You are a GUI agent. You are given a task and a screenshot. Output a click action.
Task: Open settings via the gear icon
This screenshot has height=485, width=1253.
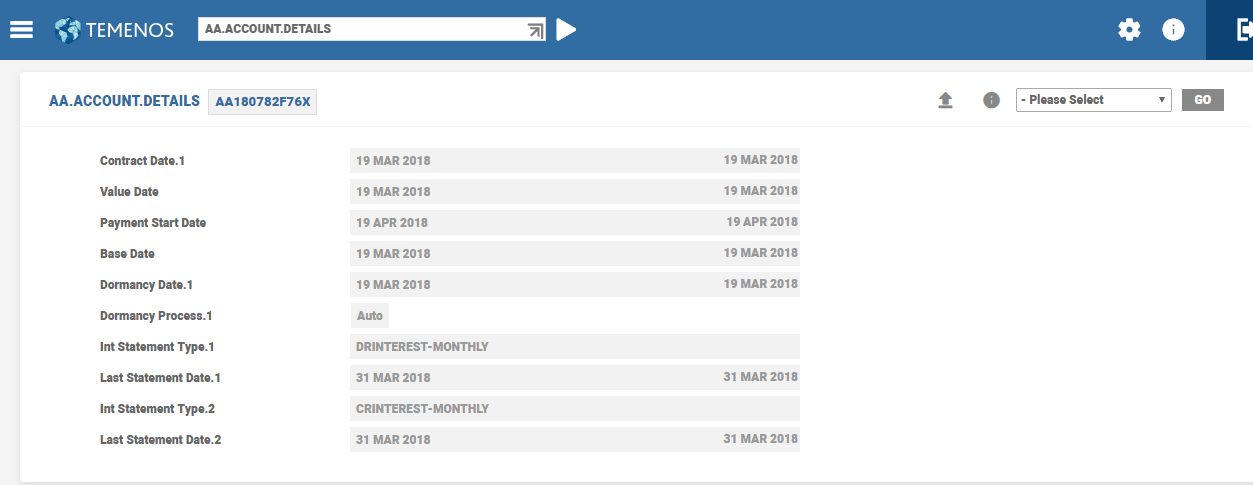1129,30
